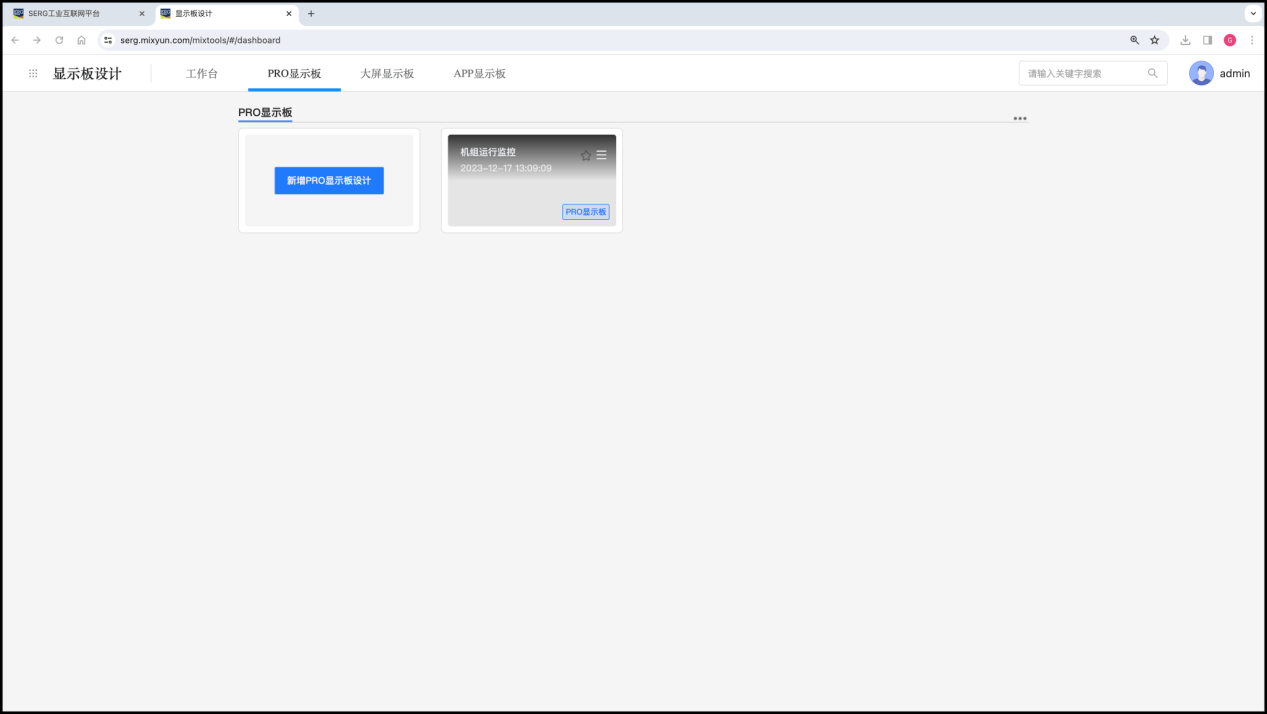Switch to the APP显示板 tab
The width and height of the screenshot is (1267, 714).
[x=480, y=74]
